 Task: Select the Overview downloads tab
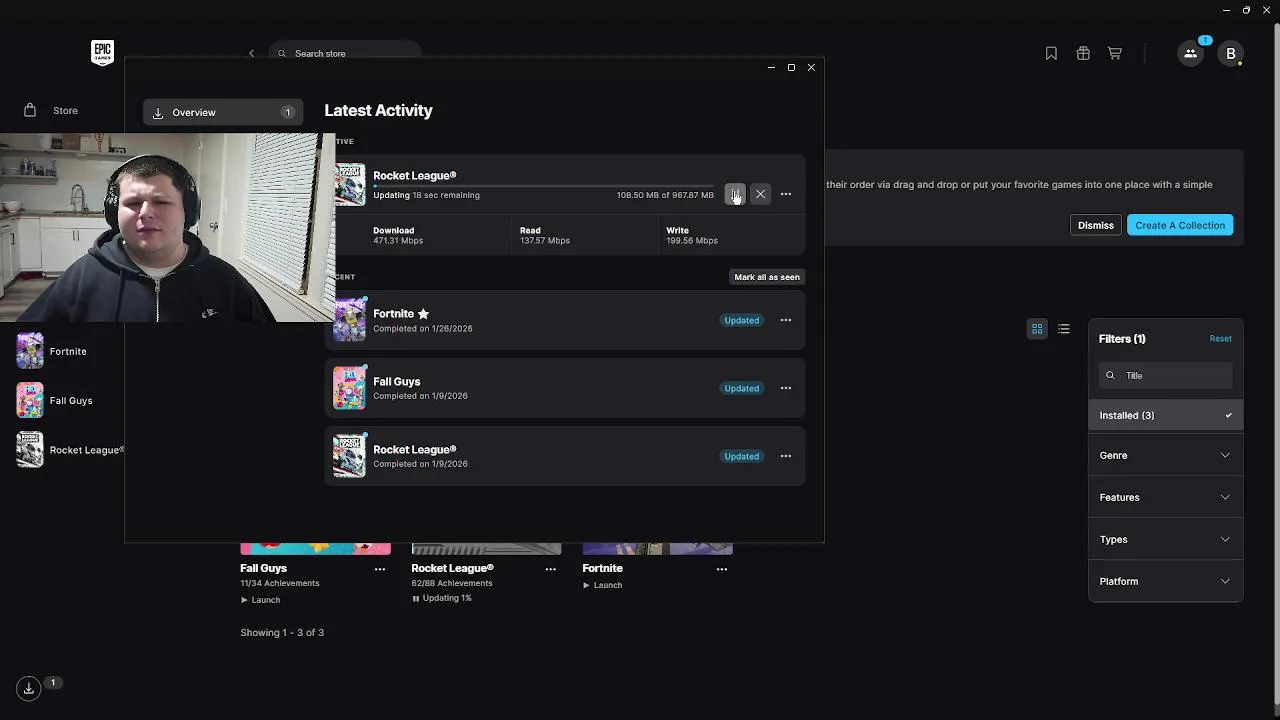click(222, 112)
